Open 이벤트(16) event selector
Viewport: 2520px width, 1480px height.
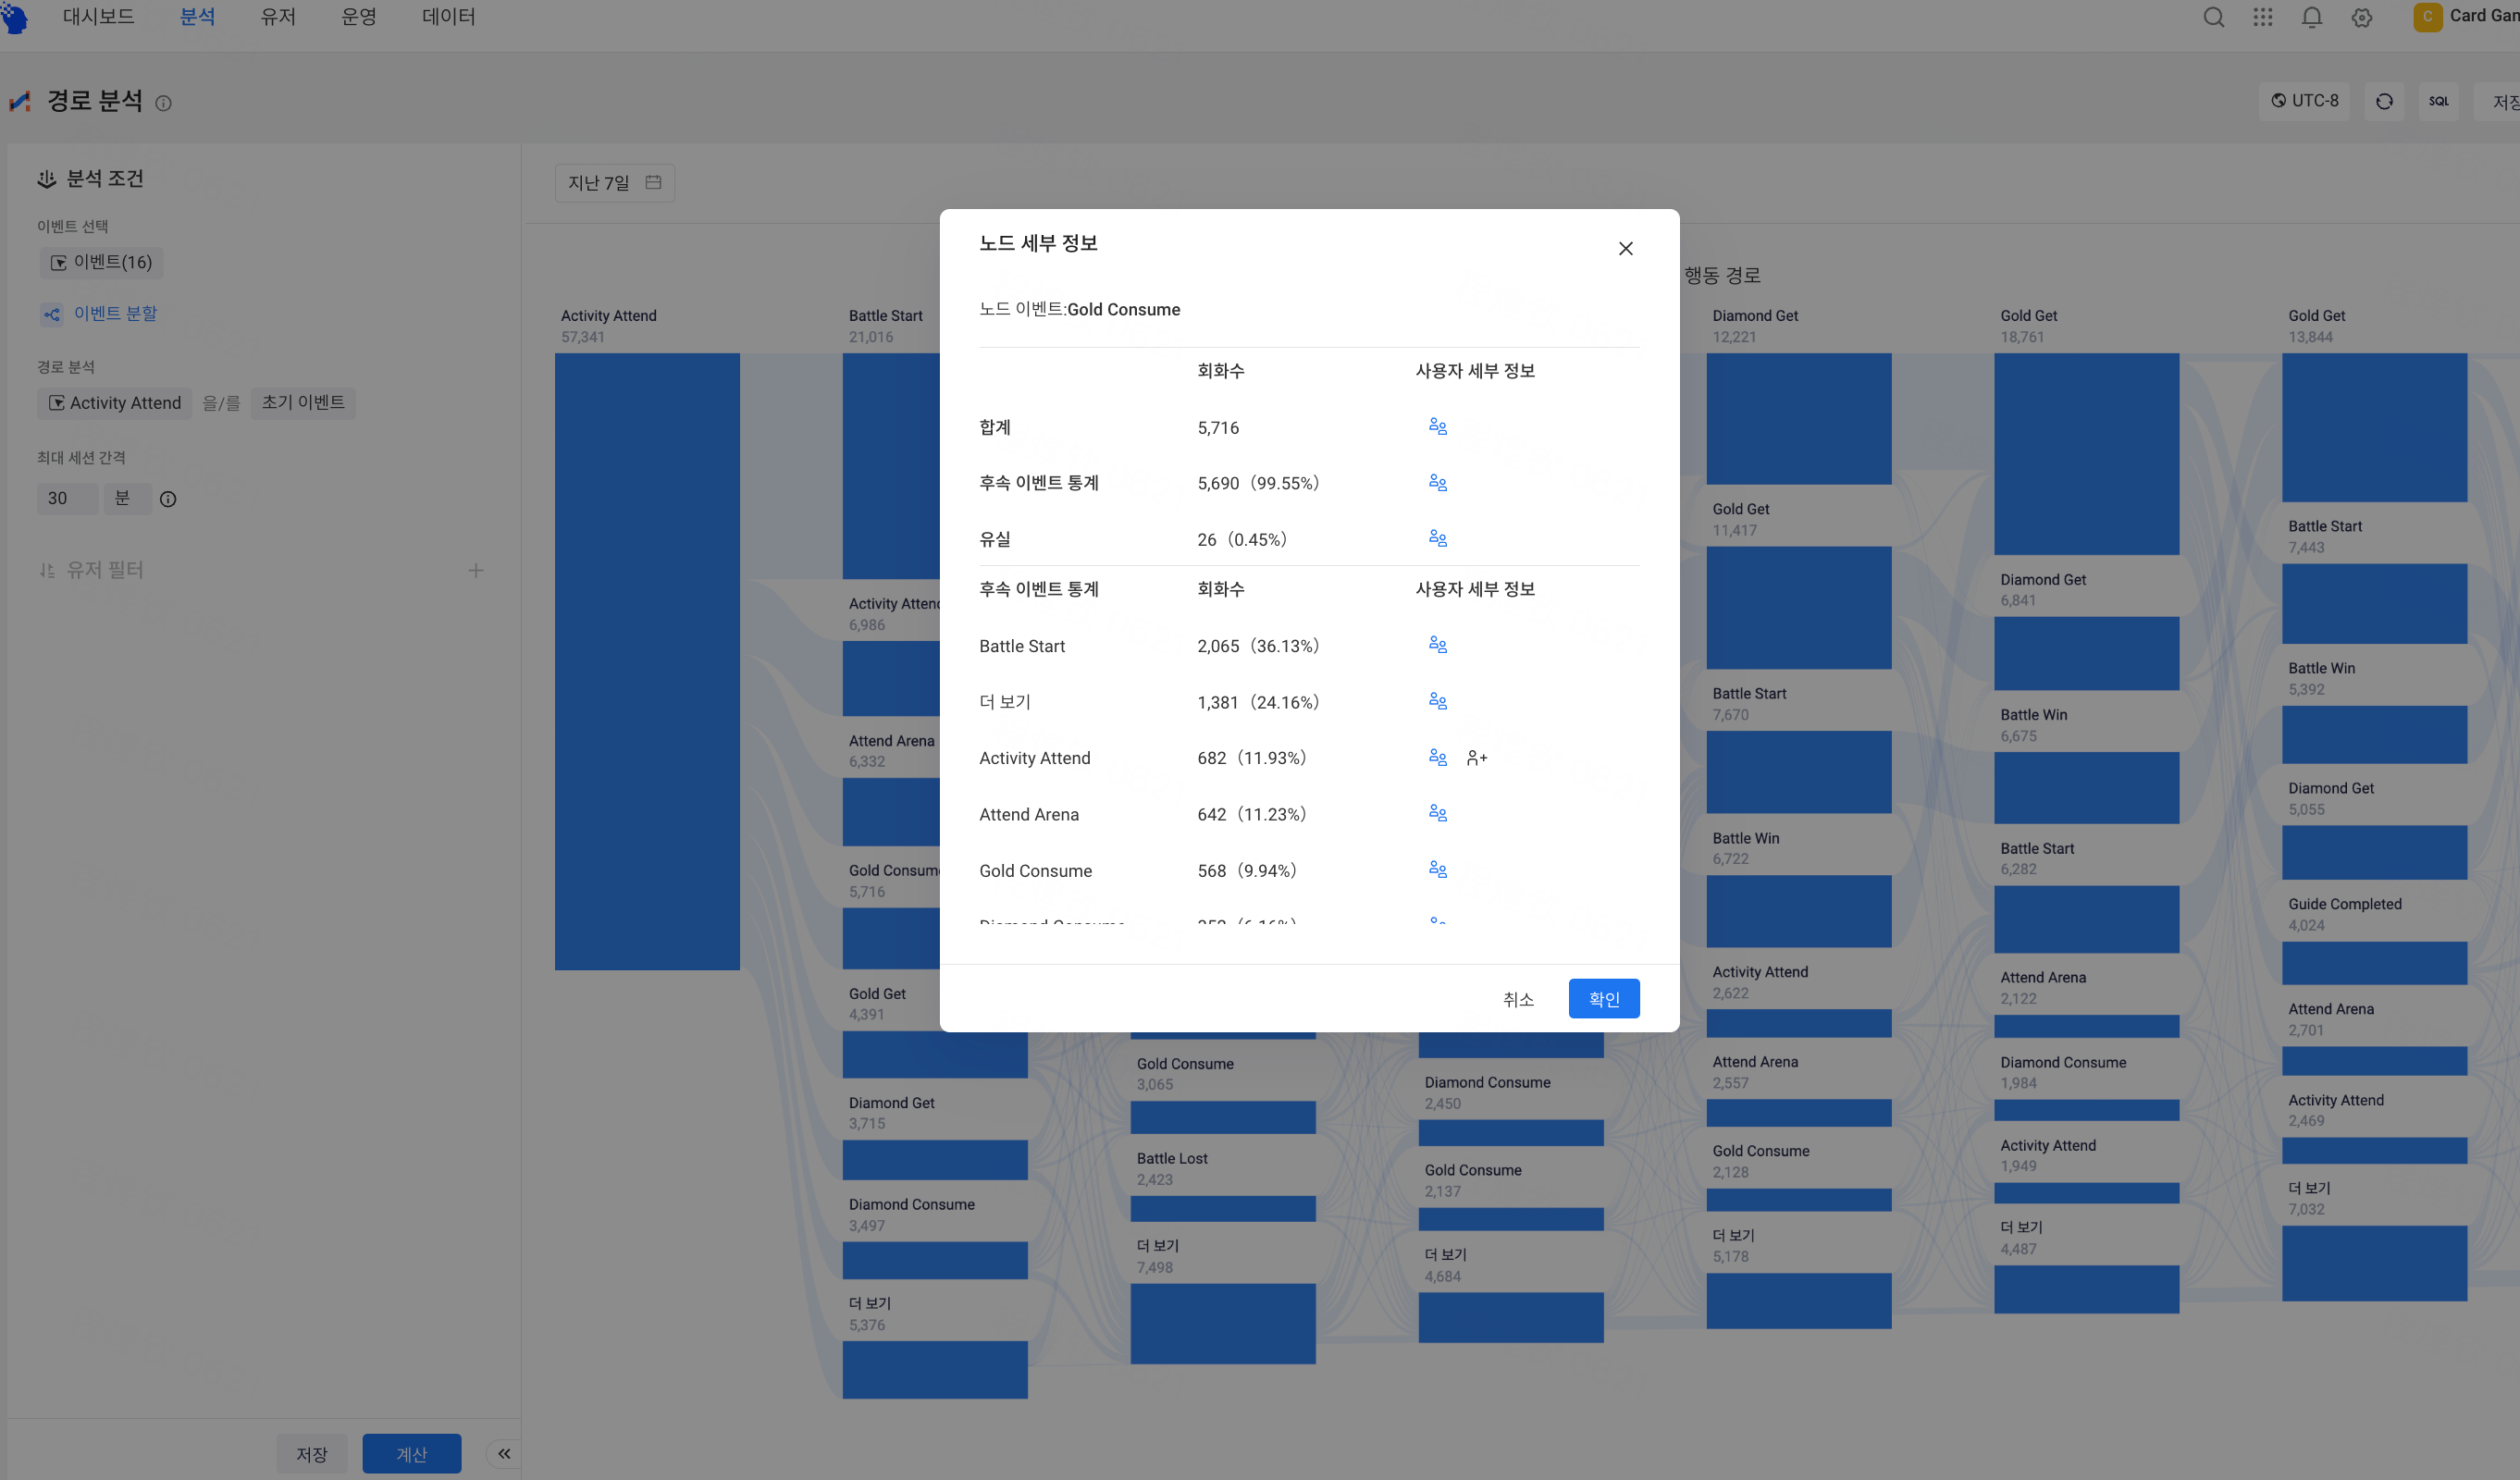coord(102,262)
